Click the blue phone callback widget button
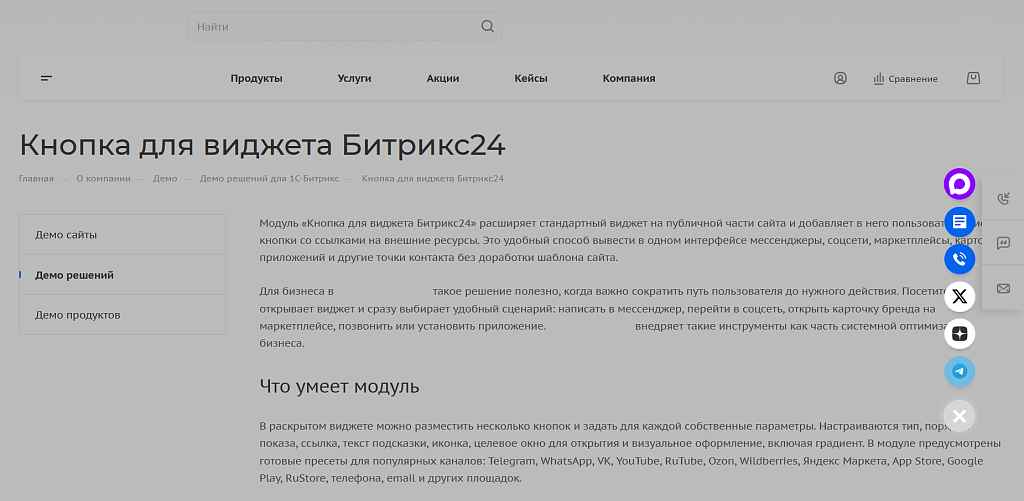 (x=959, y=259)
